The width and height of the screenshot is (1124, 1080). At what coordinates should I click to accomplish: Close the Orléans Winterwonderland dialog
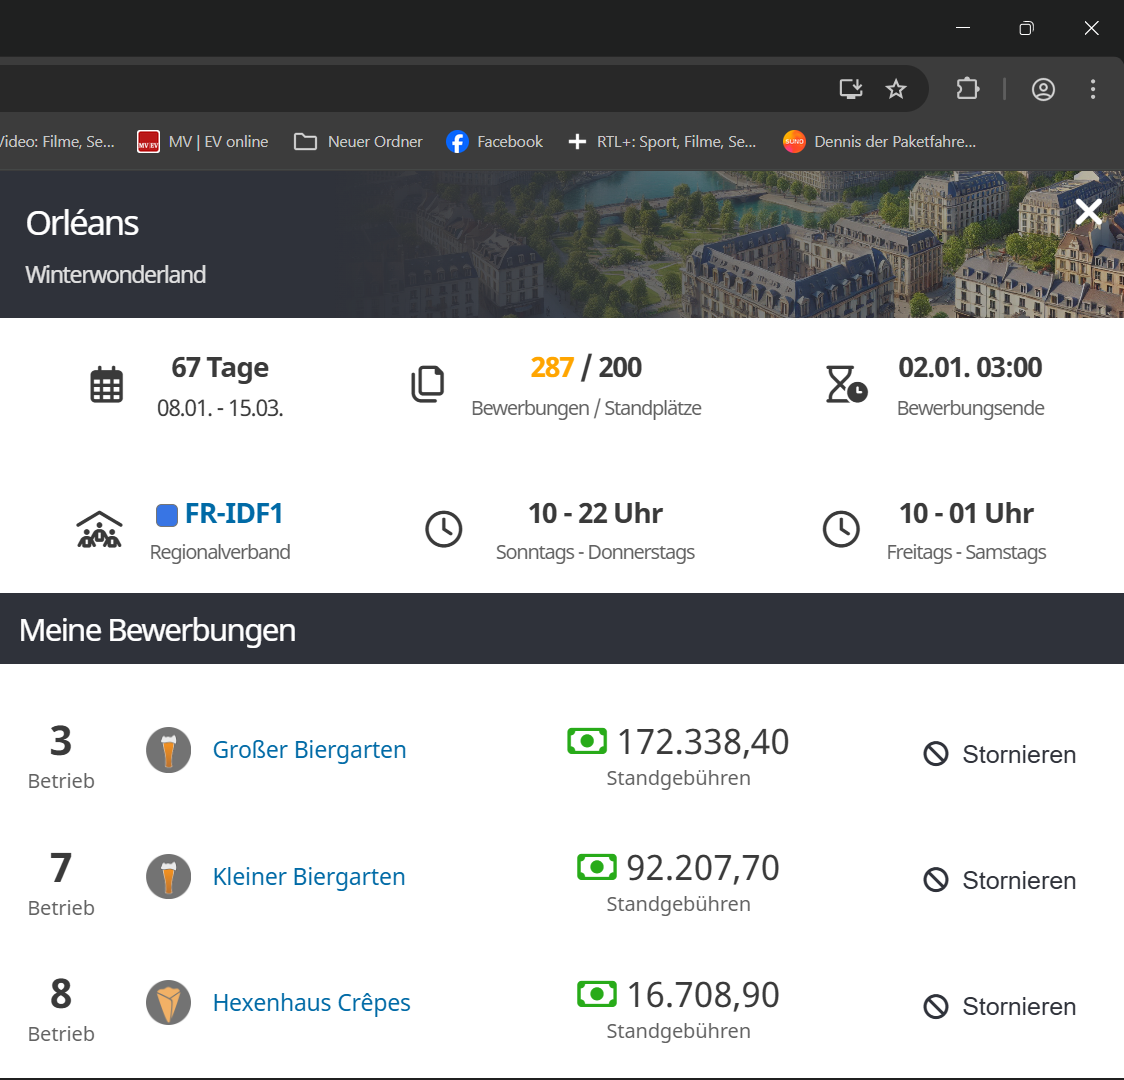point(1088,212)
